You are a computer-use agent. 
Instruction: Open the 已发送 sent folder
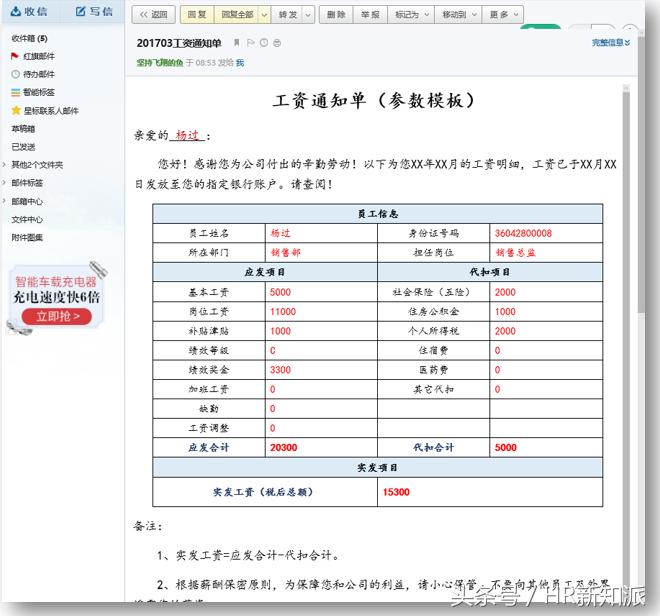23,147
